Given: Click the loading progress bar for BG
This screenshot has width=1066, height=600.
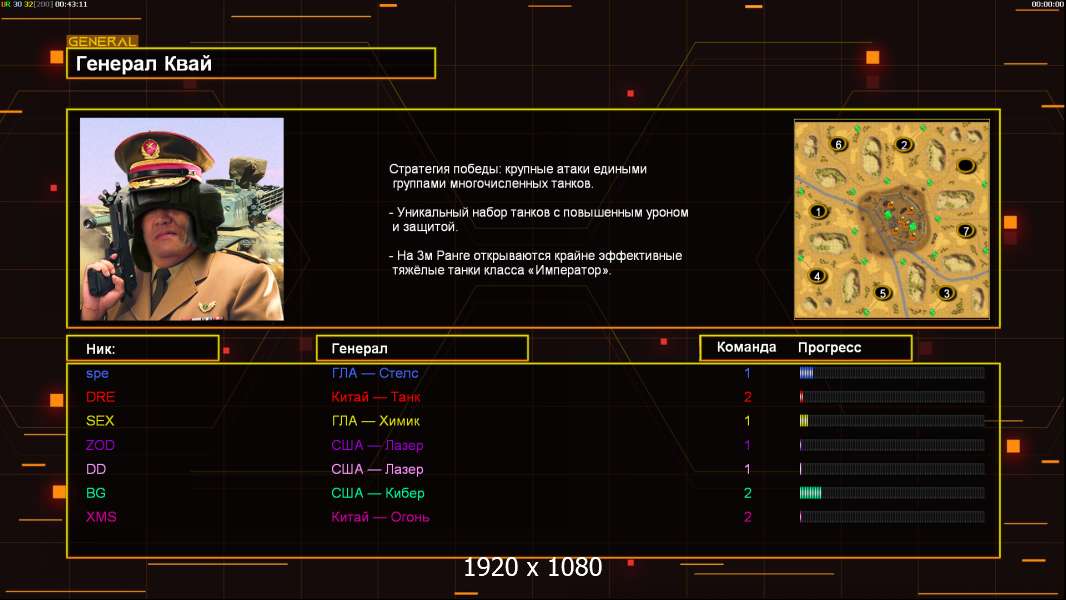Looking at the screenshot, I should tap(892, 493).
